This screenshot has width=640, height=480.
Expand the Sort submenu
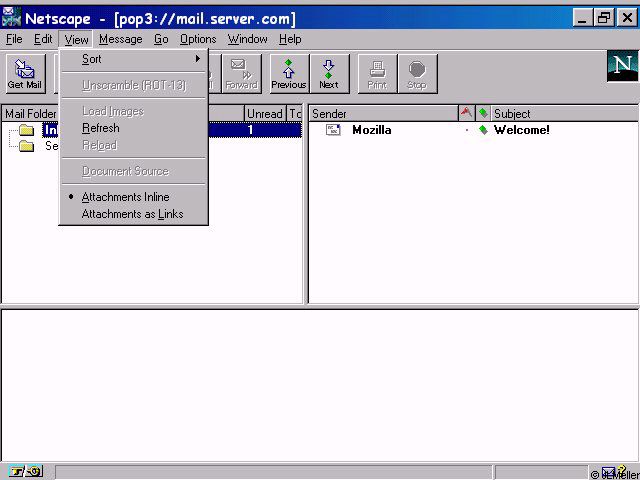click(134, 59)
